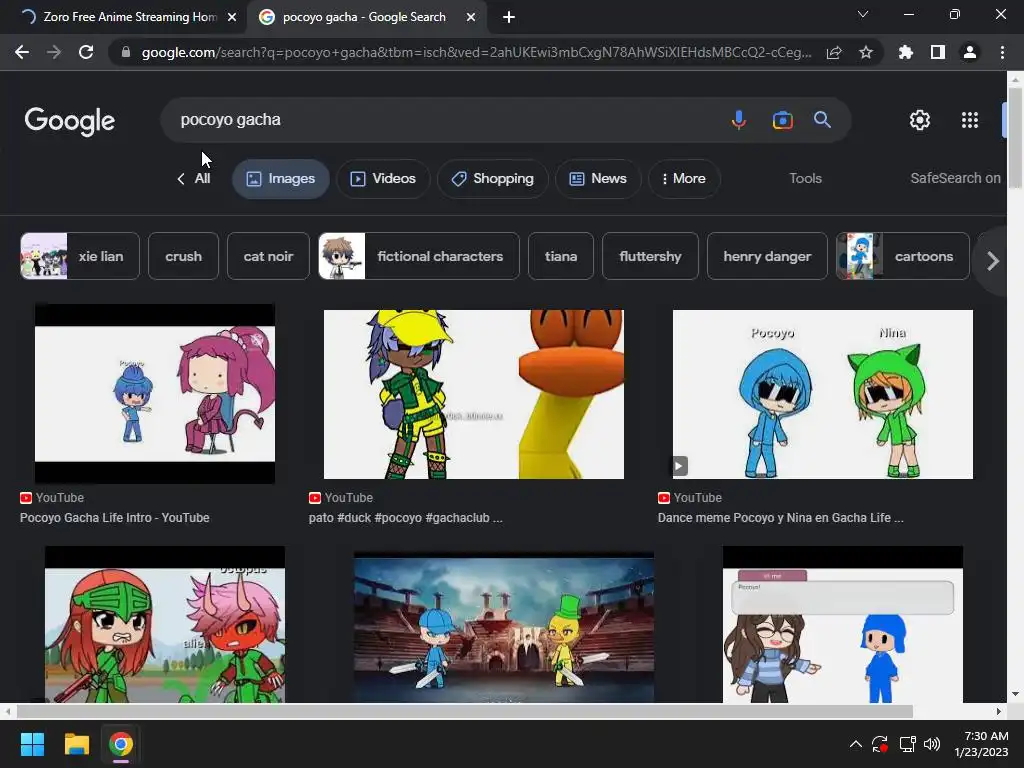Share this page from the address bar
1024x768 pixels.
click(x=834, y=52)
